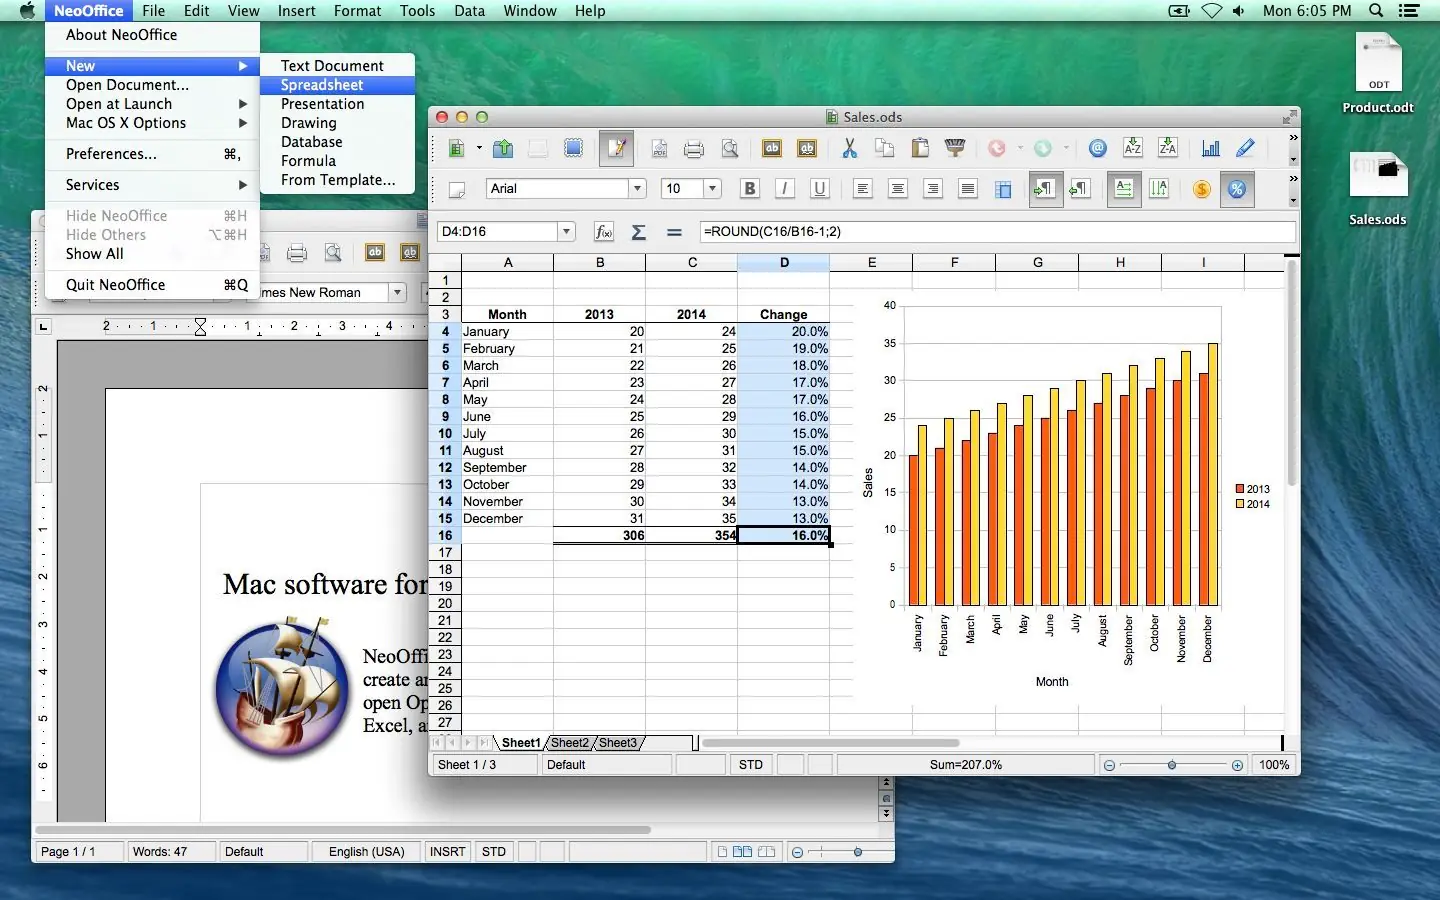Click the zoom out minus button in Sales.ods
Screen dimensions: 1440x900
(x=1109, y=766)
